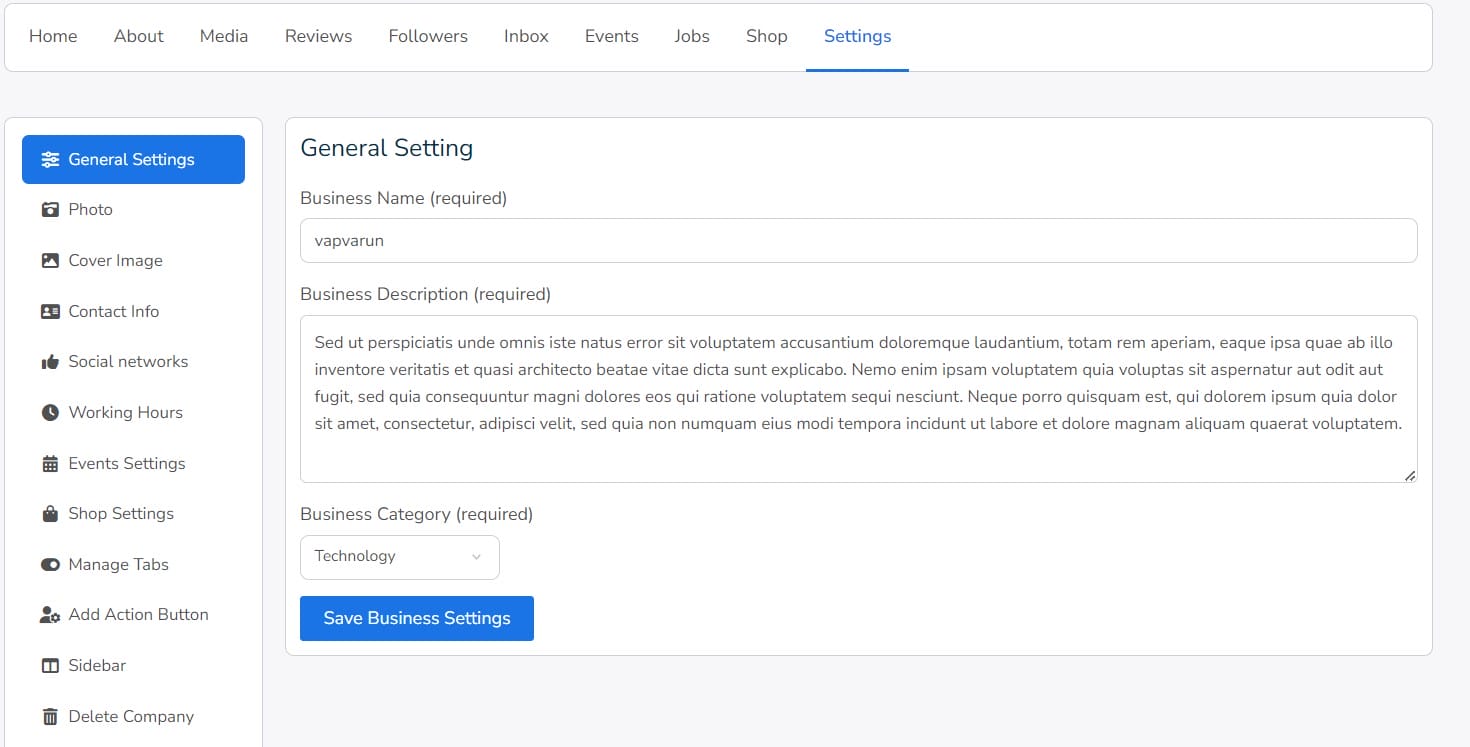
Task: Select General Settings in the sidebar
Action: pos(133,160)
